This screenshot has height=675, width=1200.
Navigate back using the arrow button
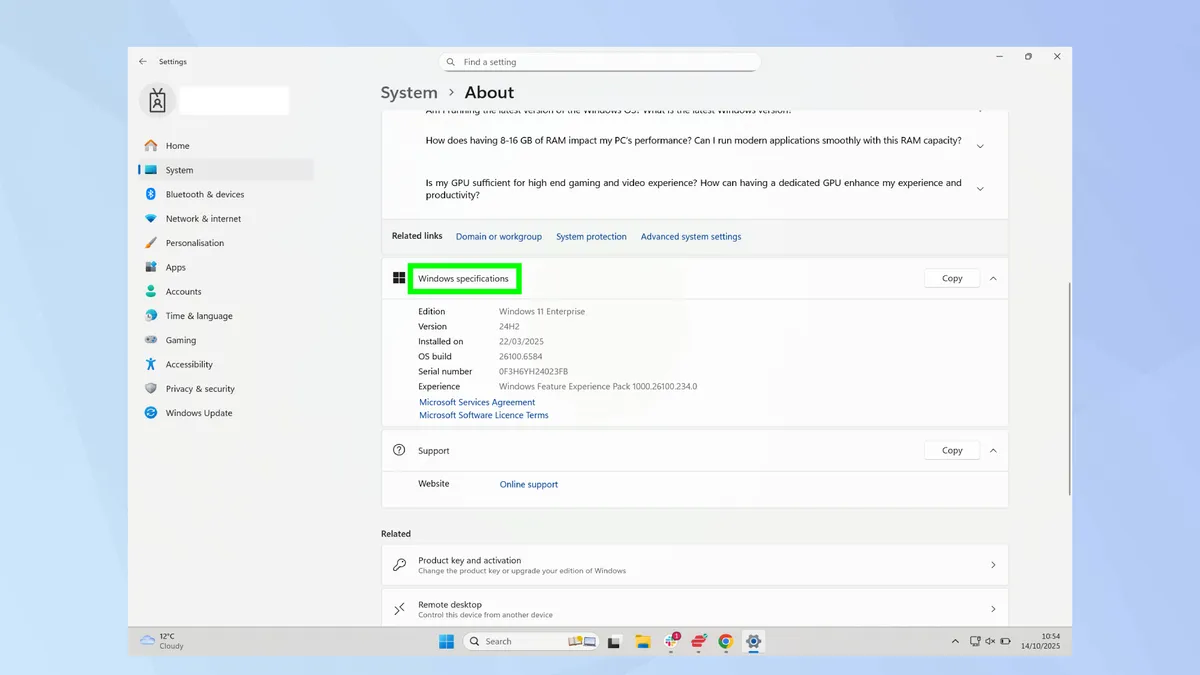tap(142, 61)
